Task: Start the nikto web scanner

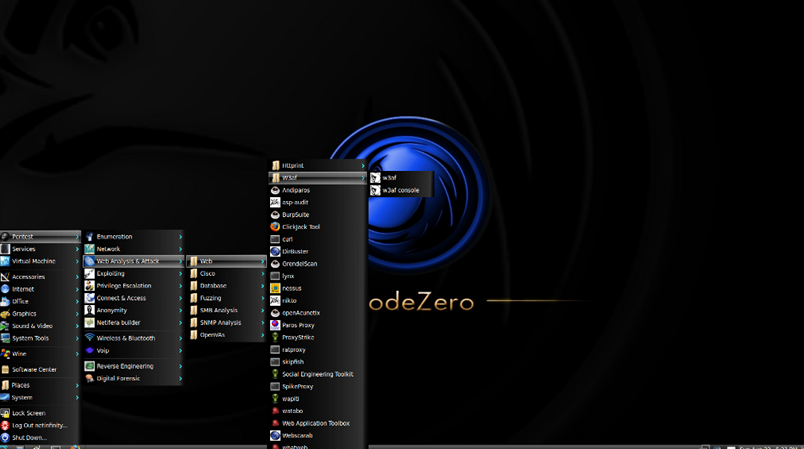Action: point(288,300)
